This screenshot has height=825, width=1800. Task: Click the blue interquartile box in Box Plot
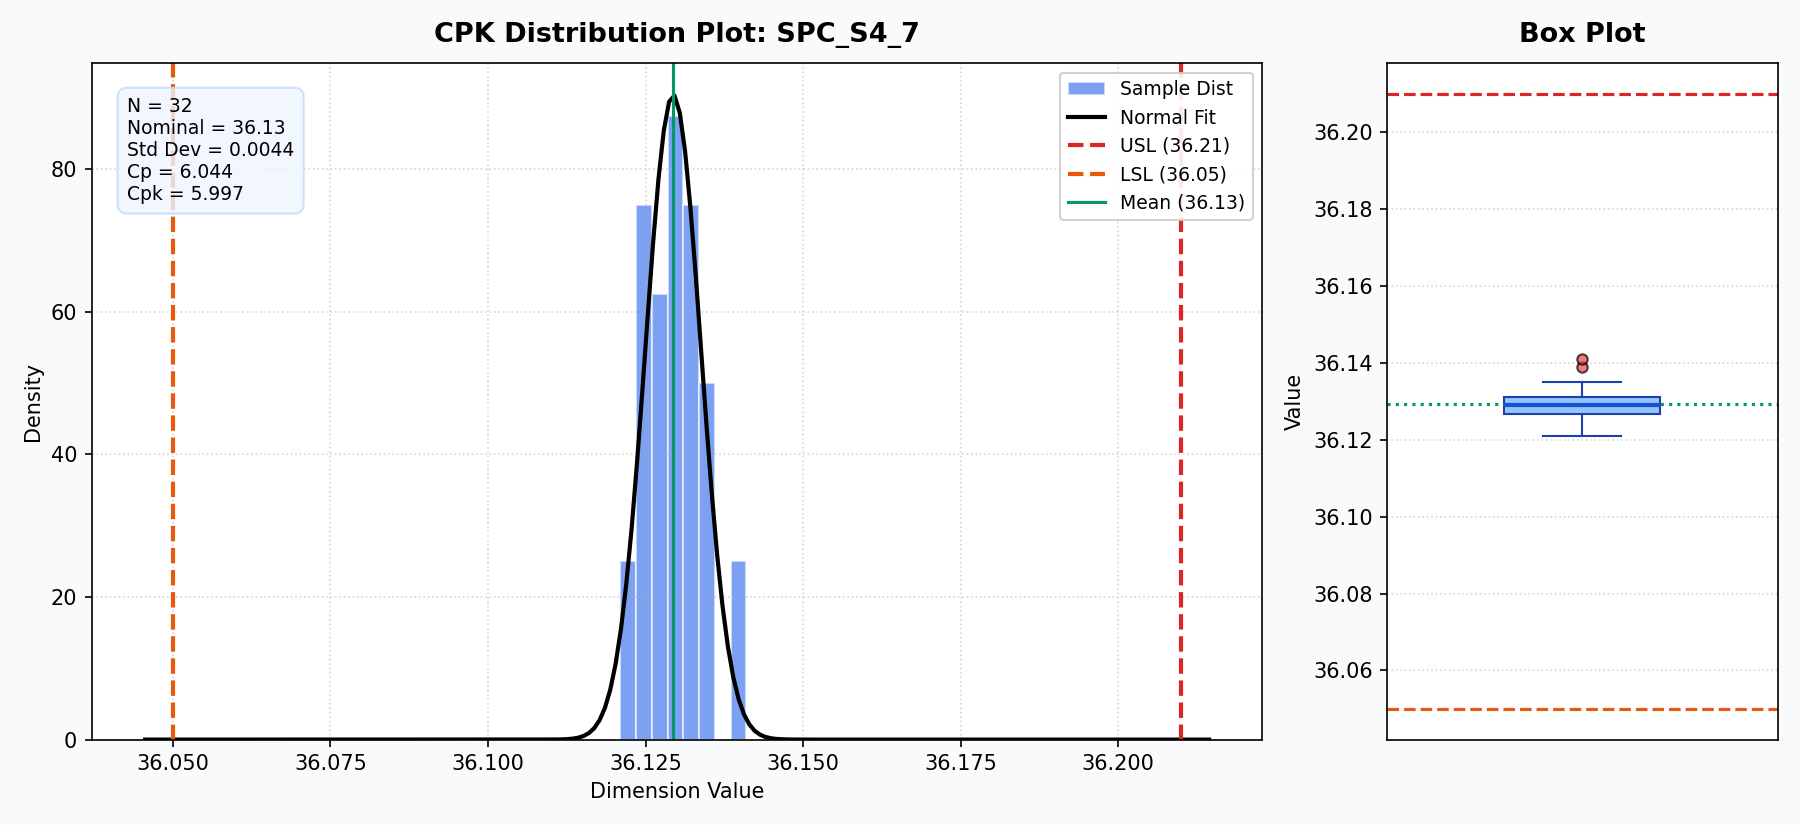(x=1582, y=405)
